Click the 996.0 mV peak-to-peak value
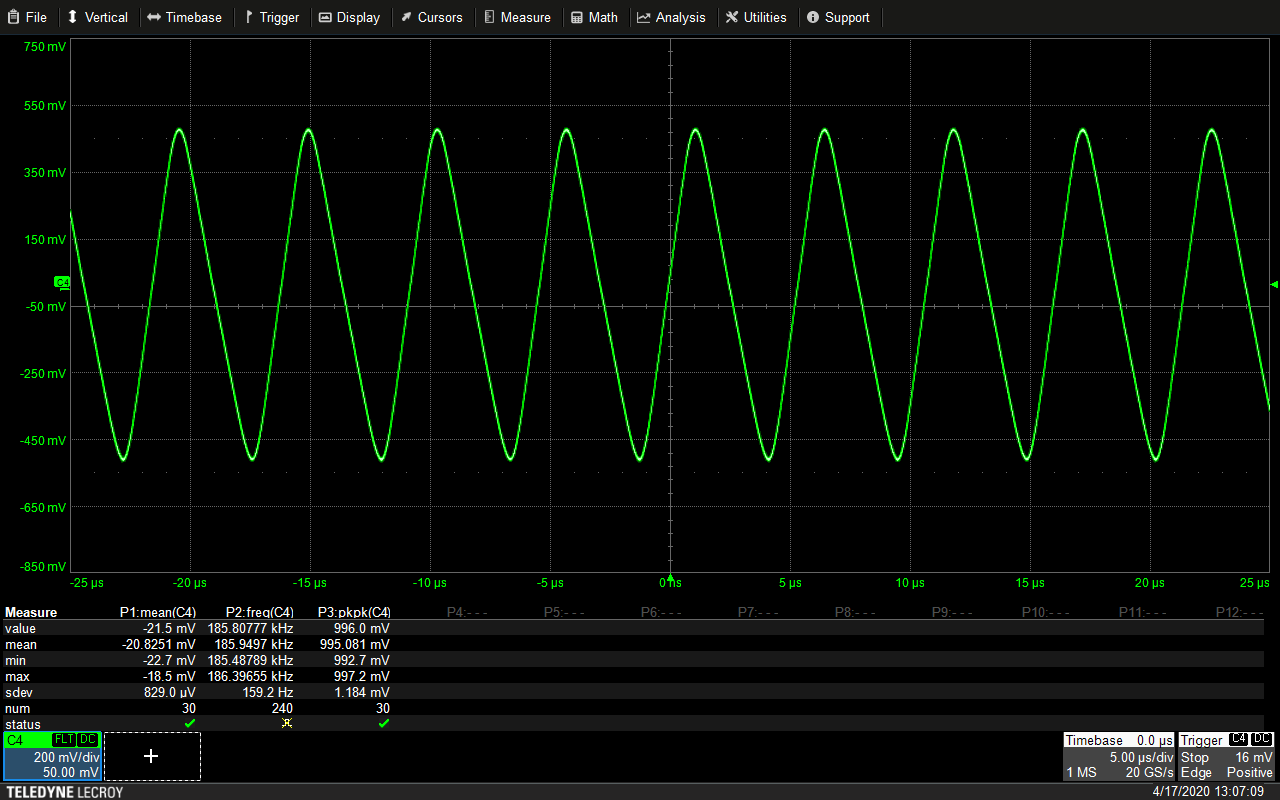1280x800 pixels. pos(360,628)
